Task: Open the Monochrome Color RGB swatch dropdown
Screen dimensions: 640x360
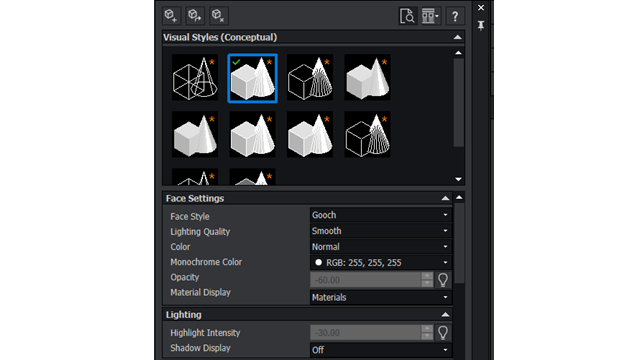Action: pyautogui.click(x=380, y=262)
